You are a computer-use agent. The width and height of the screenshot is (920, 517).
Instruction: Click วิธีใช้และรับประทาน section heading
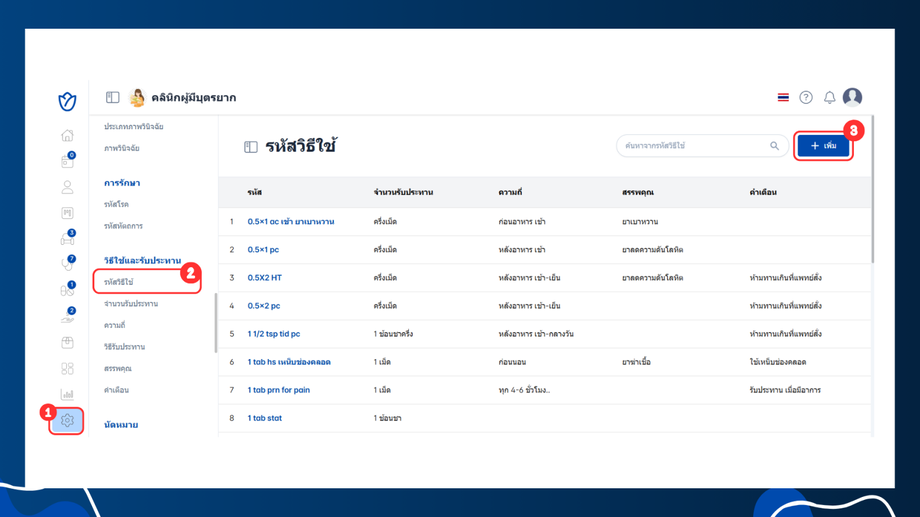(143, 261)
